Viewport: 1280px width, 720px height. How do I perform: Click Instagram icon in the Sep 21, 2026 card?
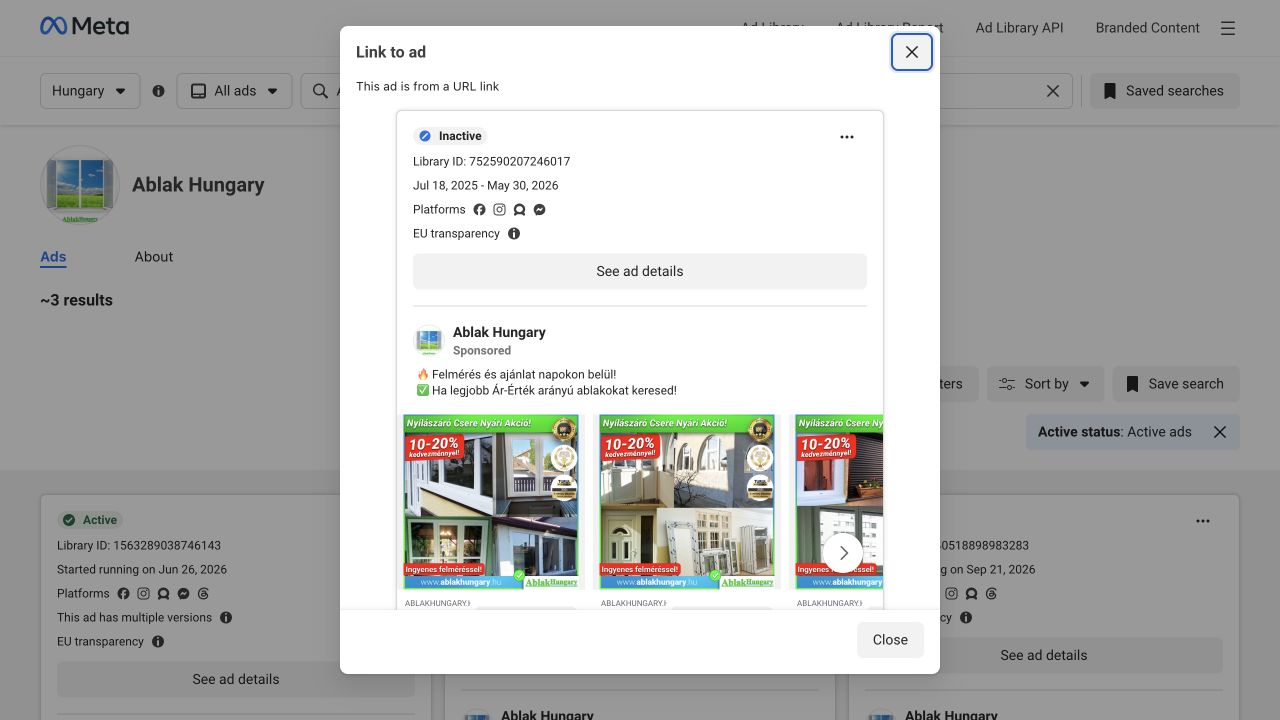(951, 594)
